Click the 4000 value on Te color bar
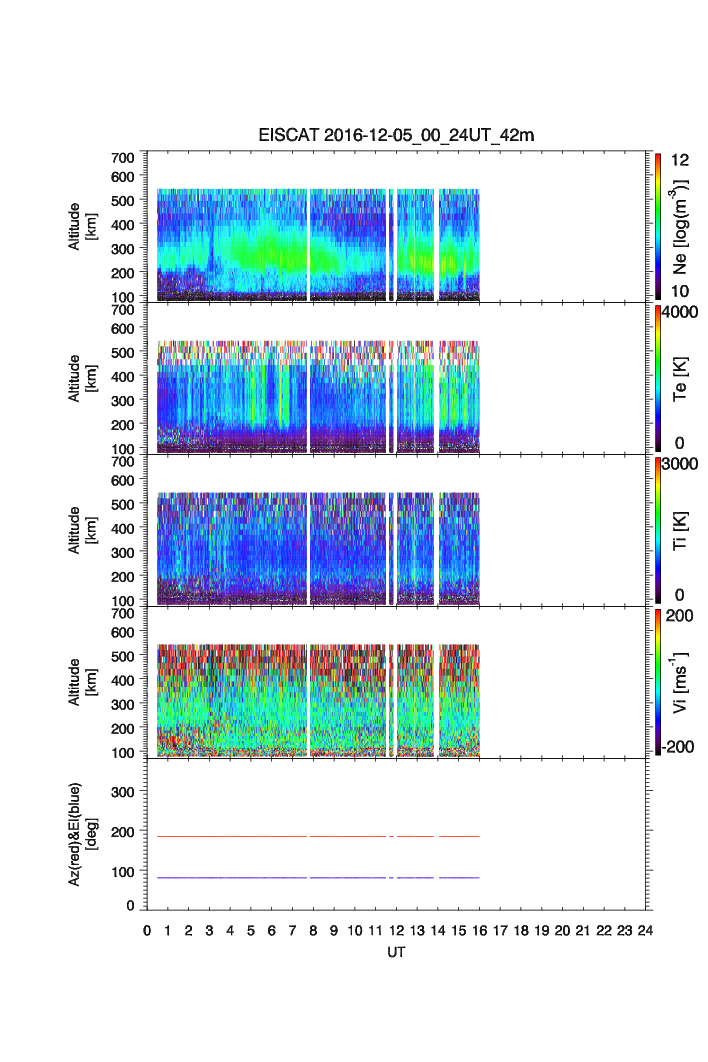Screen dimensions: 708x1062 coord(680,312)
